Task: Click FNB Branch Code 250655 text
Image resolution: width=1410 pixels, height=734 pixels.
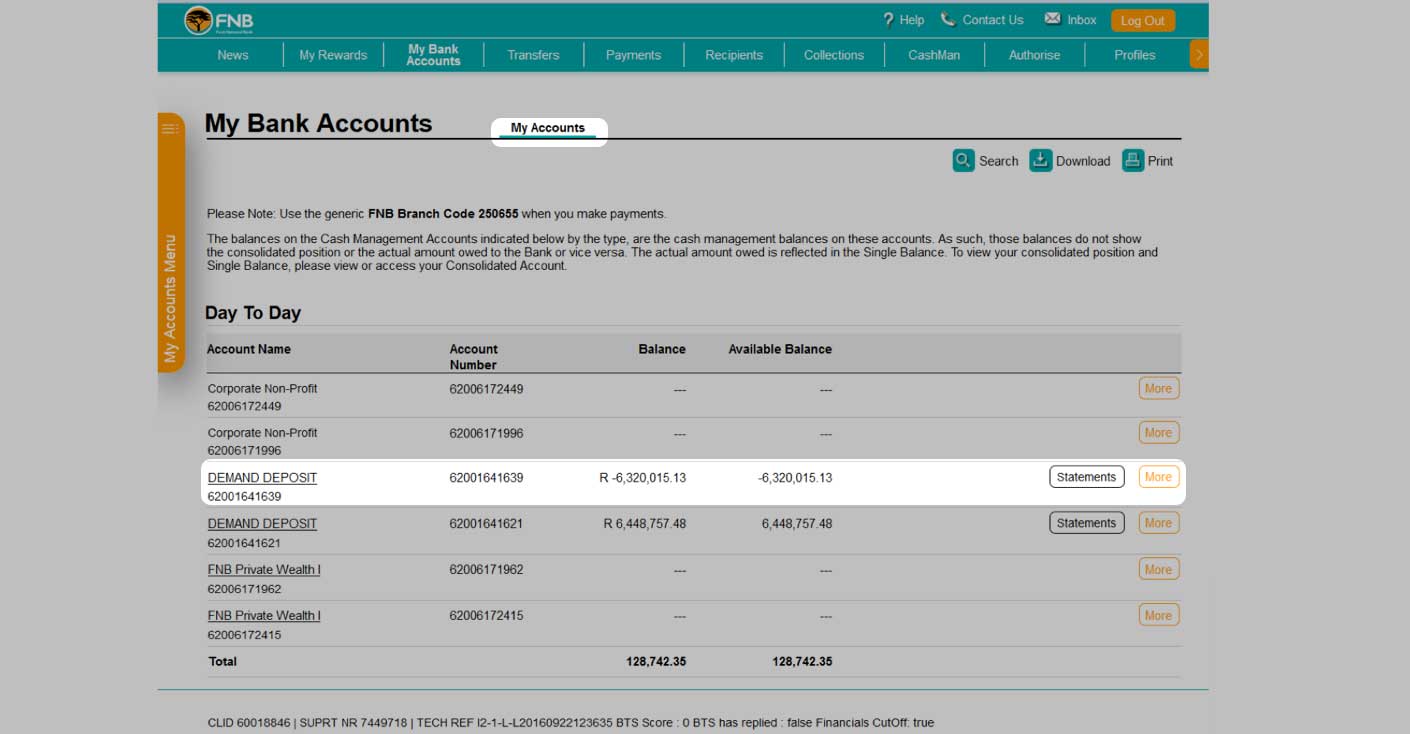Action: click(x=443, y=214)
